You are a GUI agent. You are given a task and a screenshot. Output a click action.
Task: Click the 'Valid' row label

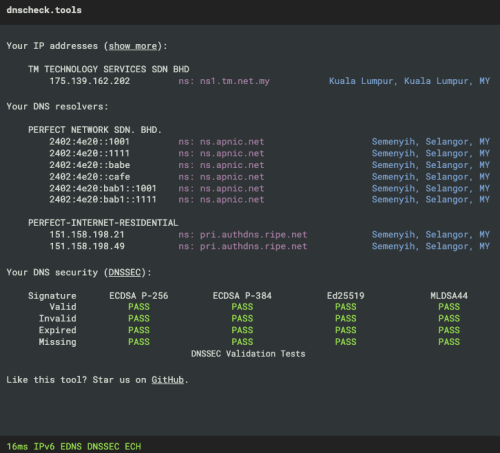click(63, 307)
